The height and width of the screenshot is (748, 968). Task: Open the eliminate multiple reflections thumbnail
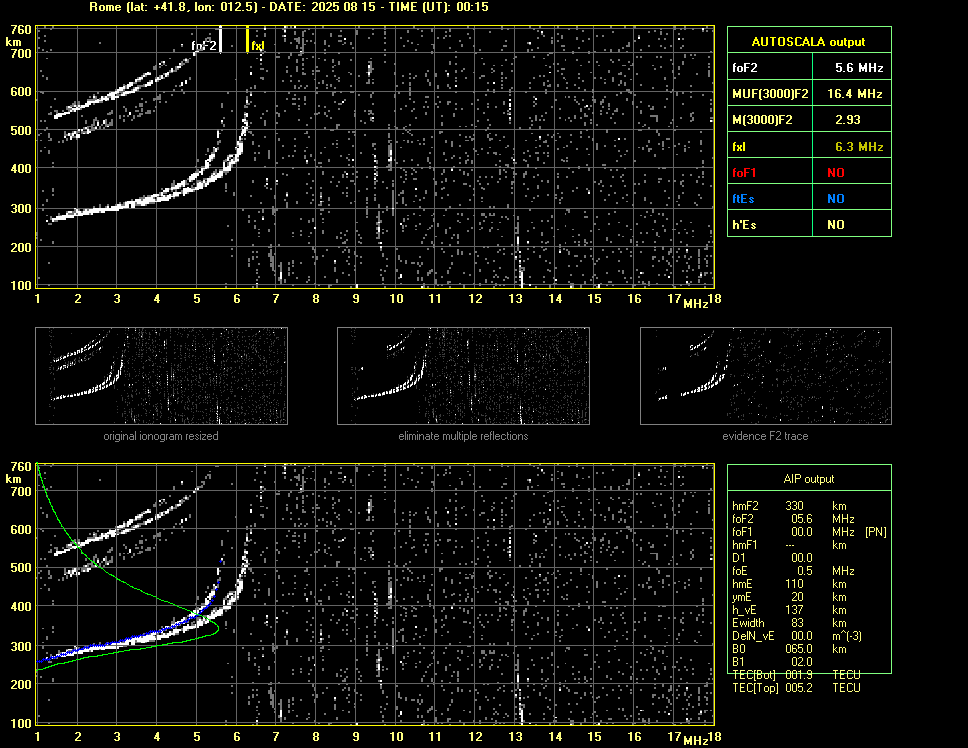click(464, 376)
